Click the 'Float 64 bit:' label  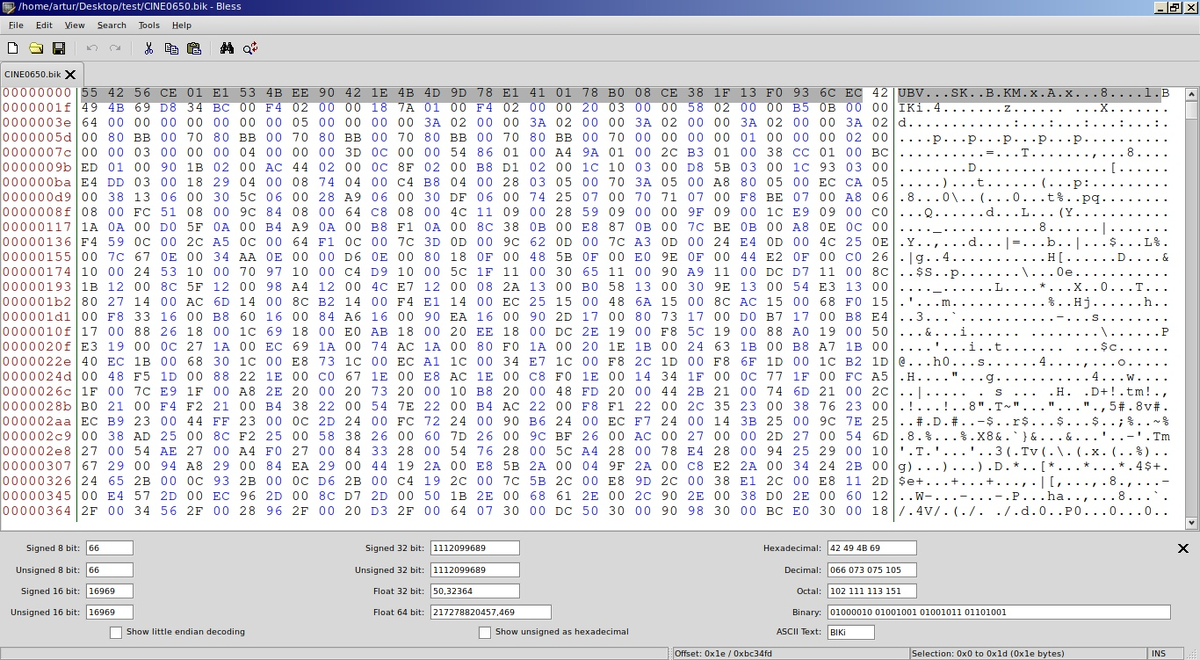tap(399, 612)
